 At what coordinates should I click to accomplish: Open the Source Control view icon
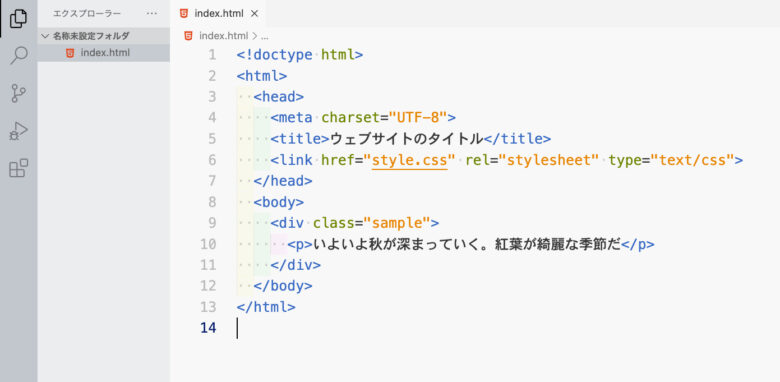point(18,94)
